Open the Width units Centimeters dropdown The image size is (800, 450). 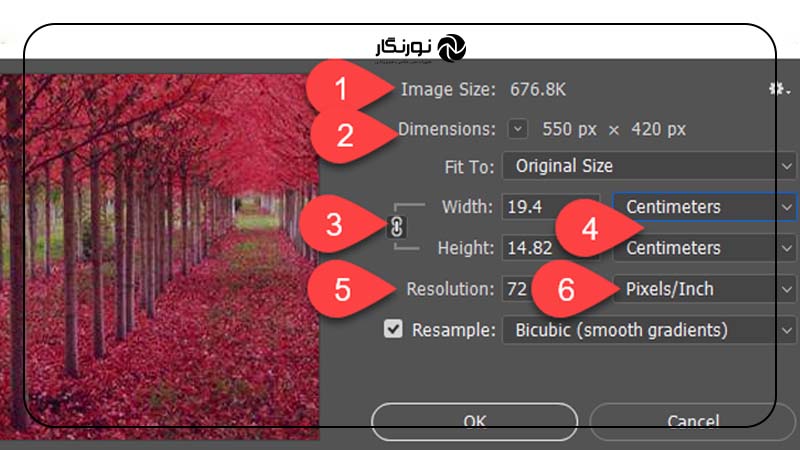point(704,207)
